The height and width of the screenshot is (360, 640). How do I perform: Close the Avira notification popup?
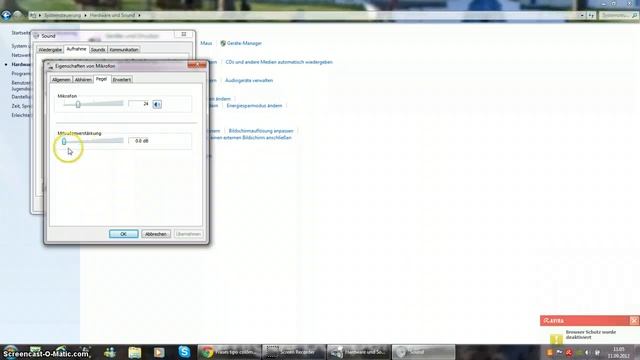(x=634, y=320)
